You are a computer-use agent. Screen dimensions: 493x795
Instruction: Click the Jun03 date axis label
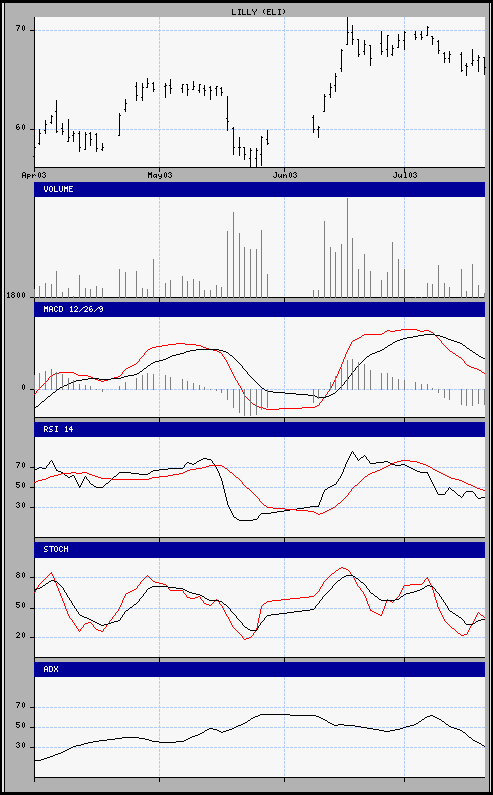tap(284, 175)
